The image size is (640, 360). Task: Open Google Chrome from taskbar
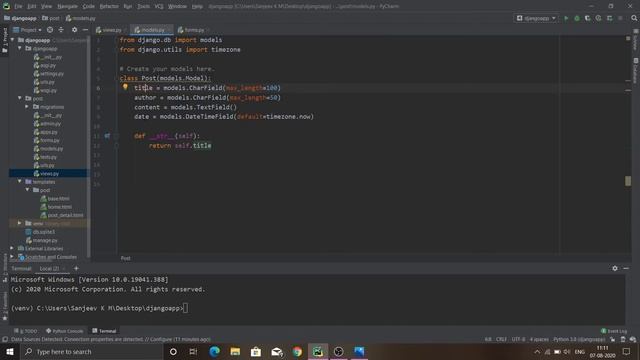(297, 351)
